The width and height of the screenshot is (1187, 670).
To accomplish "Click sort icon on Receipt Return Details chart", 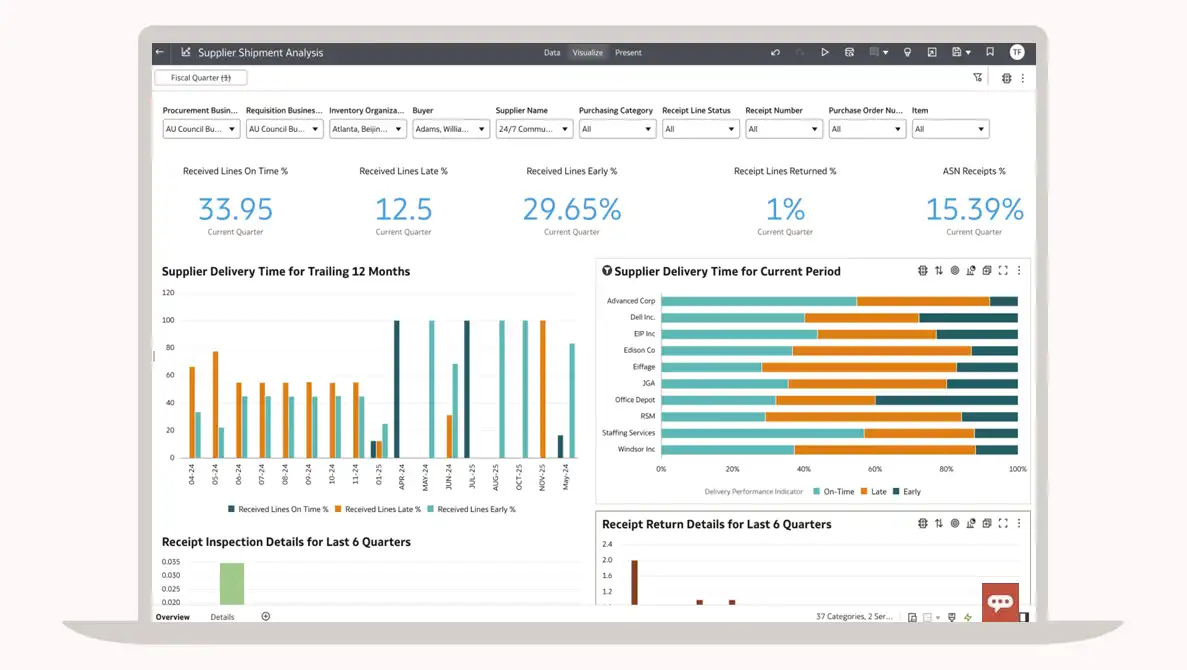I will [939, 523].
